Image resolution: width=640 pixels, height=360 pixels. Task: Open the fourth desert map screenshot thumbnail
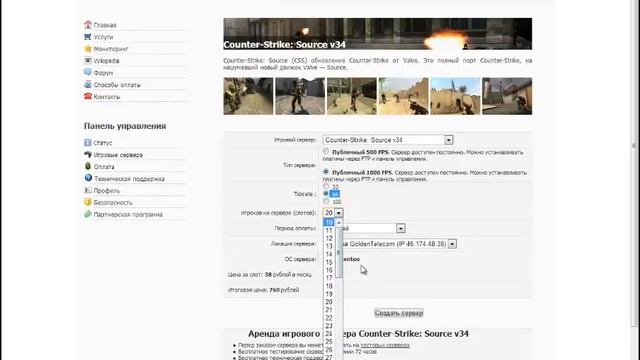[x=404, y=96]
